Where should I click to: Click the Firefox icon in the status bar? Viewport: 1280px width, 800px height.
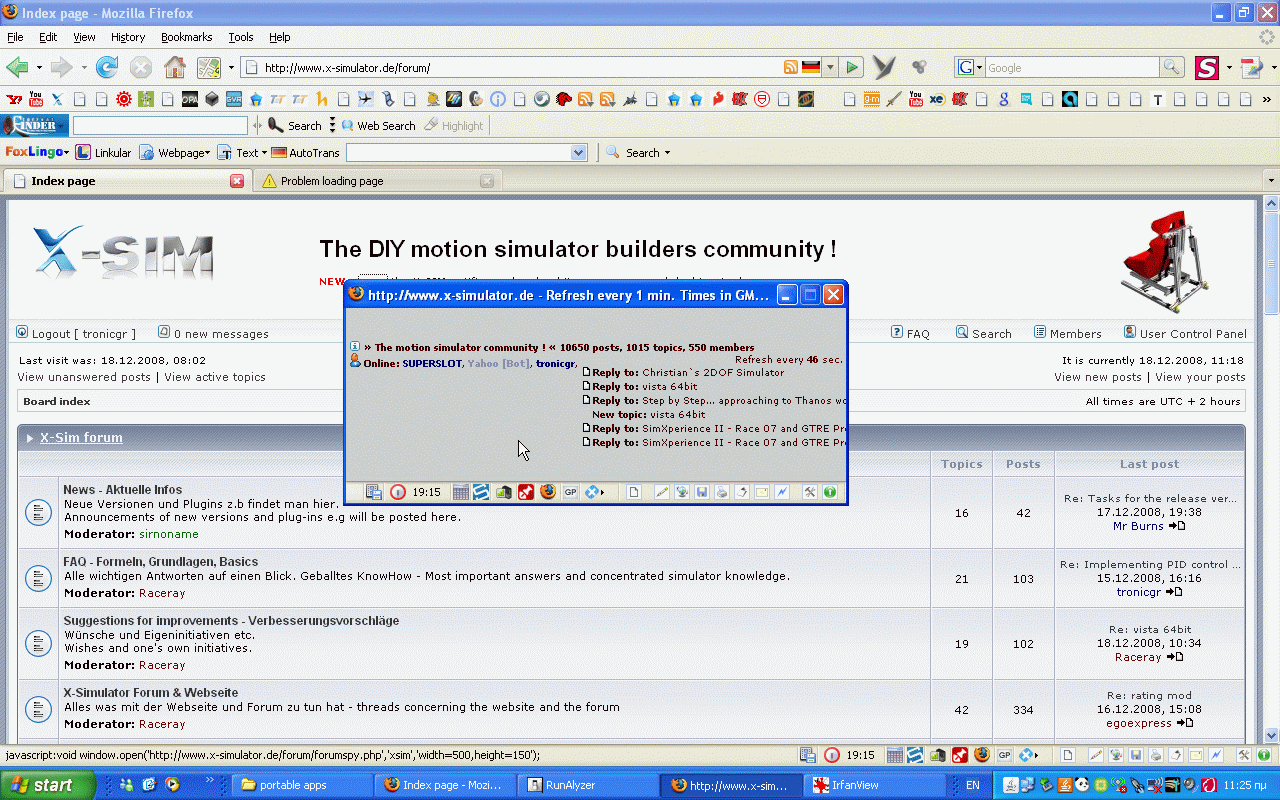(982, 755)
